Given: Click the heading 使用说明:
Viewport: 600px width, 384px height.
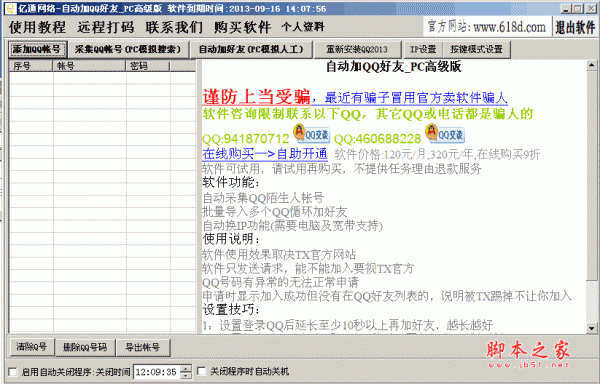Looking at the screenshot, I should [x=231, y=239].
